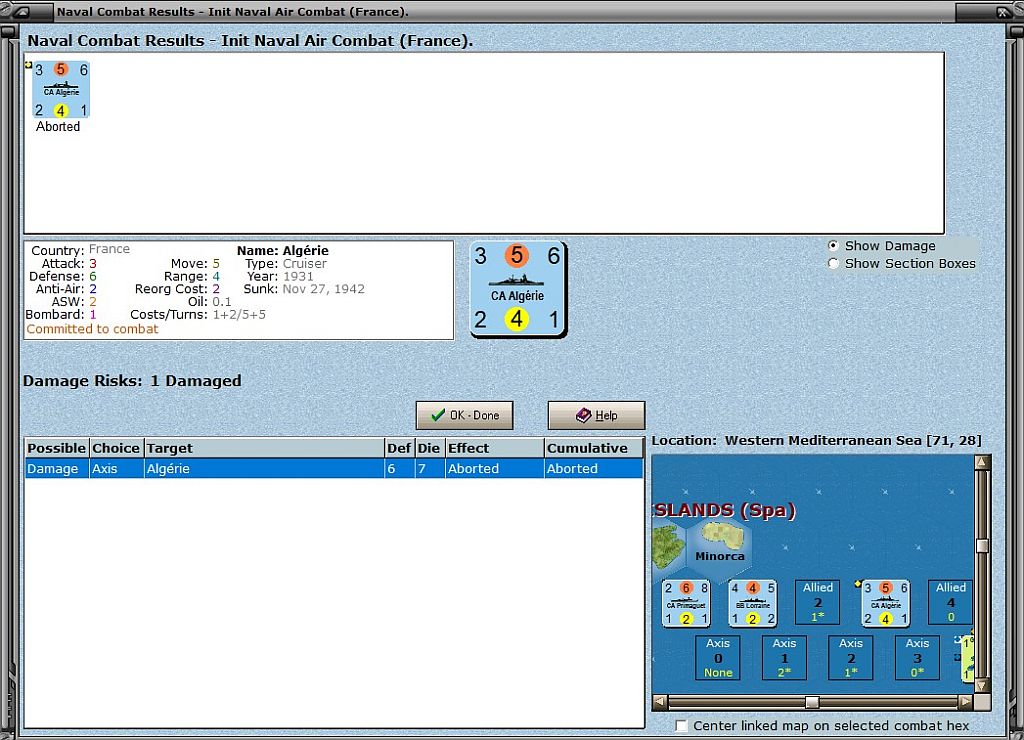Image resolution: width=1024 pixels, height=740 pixels.
Task: Click the map's horizontal scrollbar left arrow
Action: (660, 701)
